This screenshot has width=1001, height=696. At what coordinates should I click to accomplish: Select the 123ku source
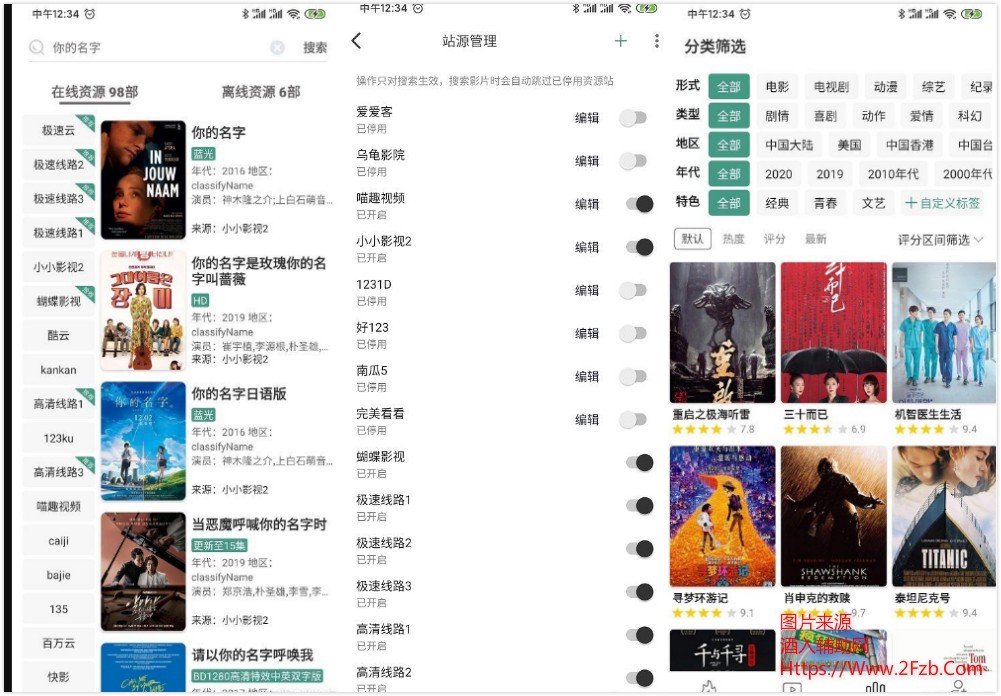[59, 438]
